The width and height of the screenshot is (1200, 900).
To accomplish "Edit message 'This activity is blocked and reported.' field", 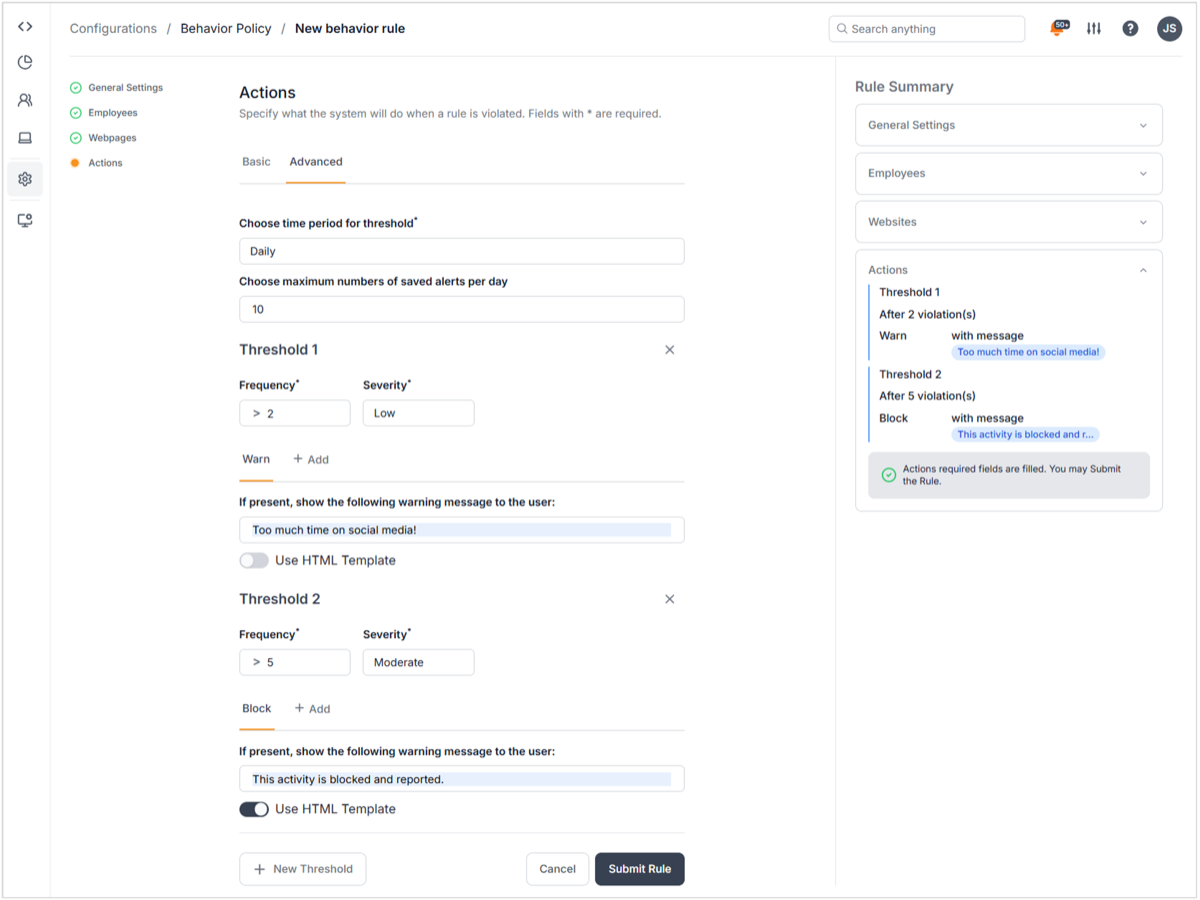I will [x=462, y=779].
